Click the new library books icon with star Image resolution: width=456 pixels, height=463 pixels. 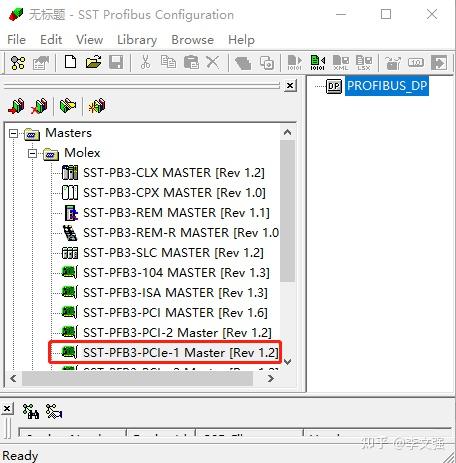tap(97, 106)
